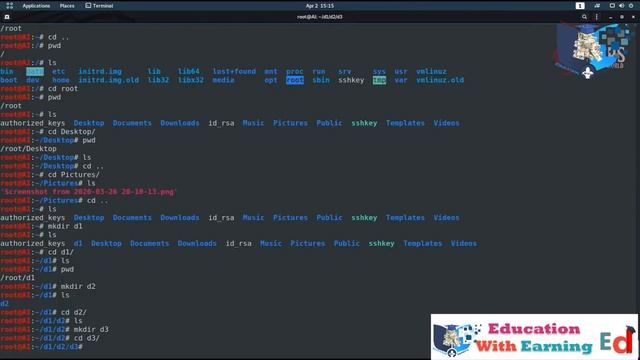This screenshot has width=640, height=360.
Task: Click 'vmlinuz.old' in the directory listing
Action: pos(440,80)
